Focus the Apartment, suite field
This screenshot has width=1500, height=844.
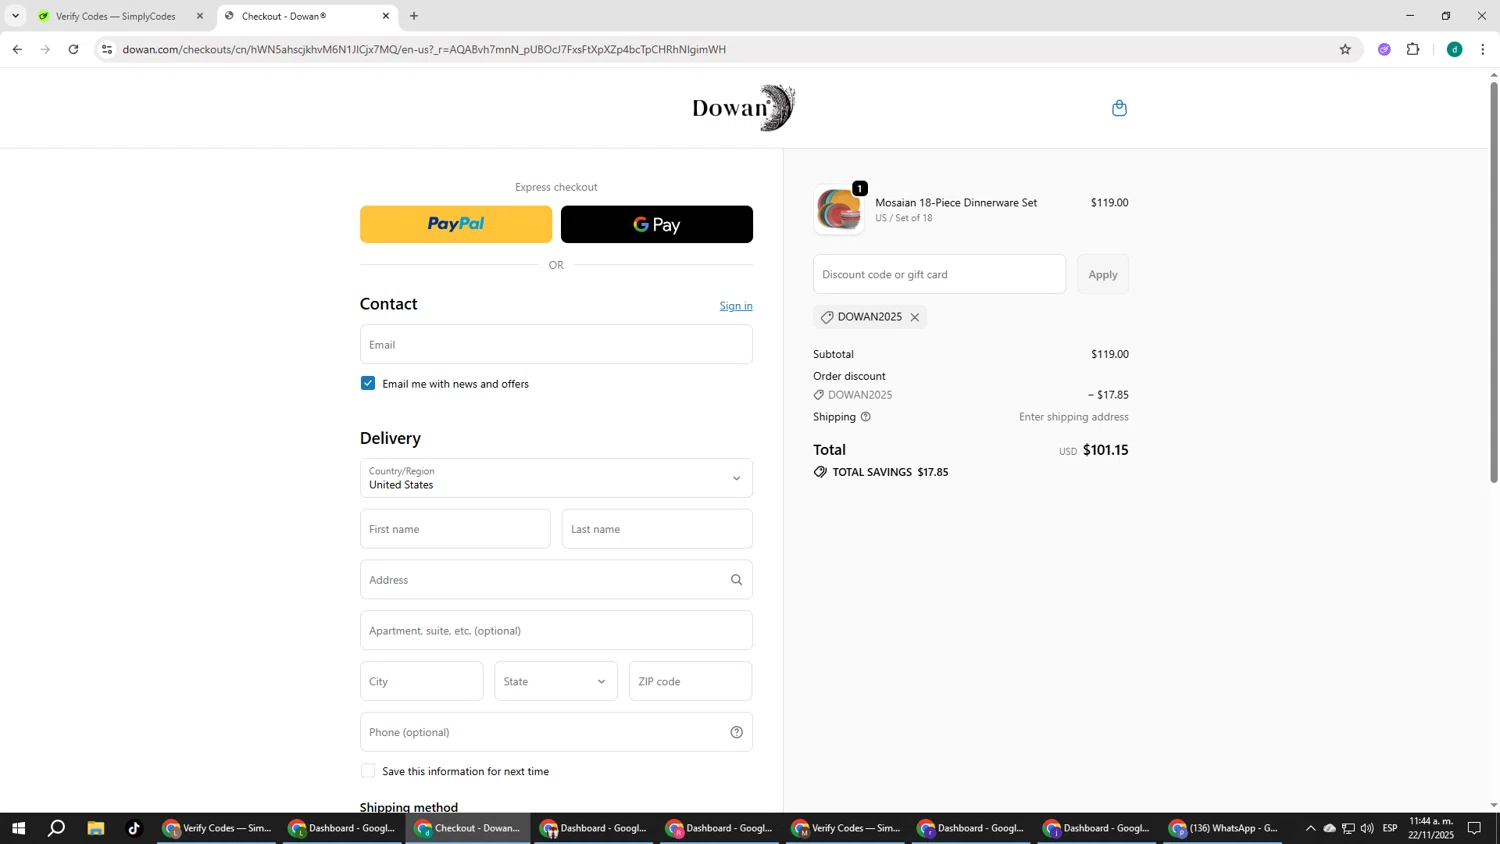pos(556,631)
